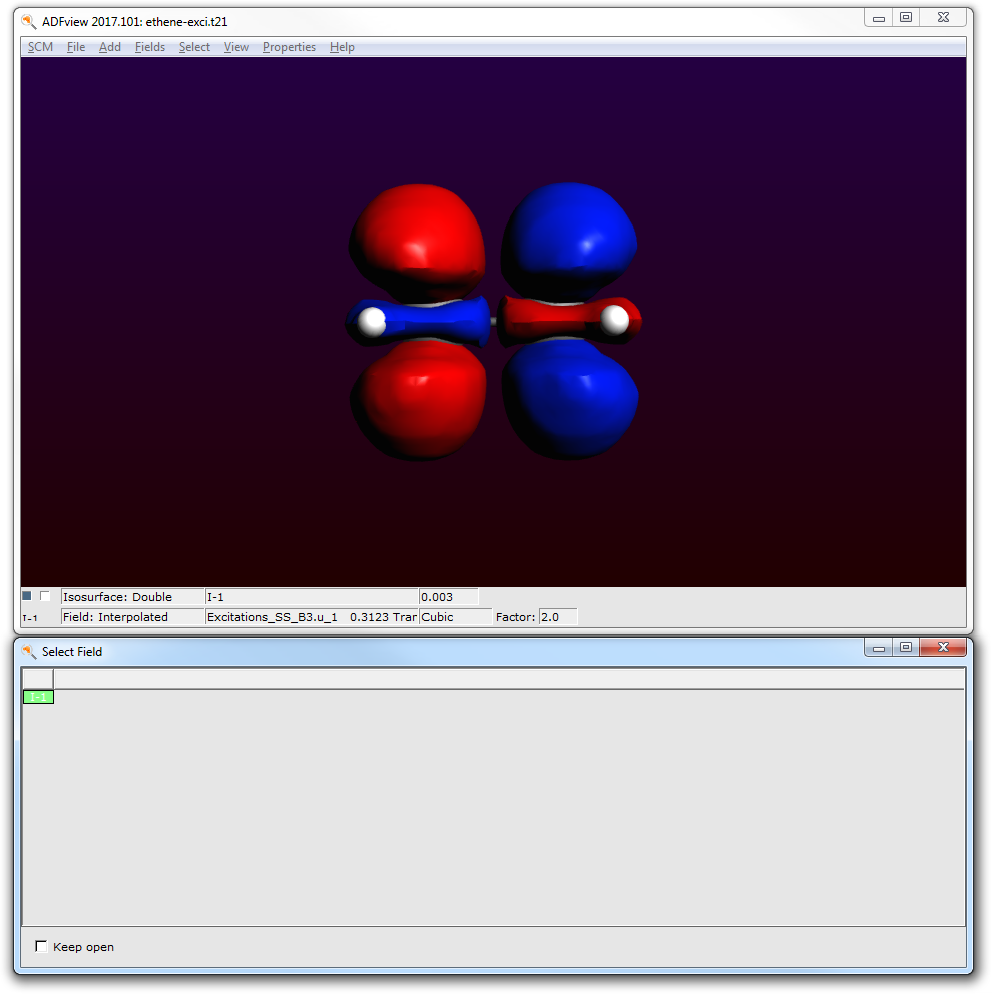Close the ADFview main window

click(x=943, y=18)
